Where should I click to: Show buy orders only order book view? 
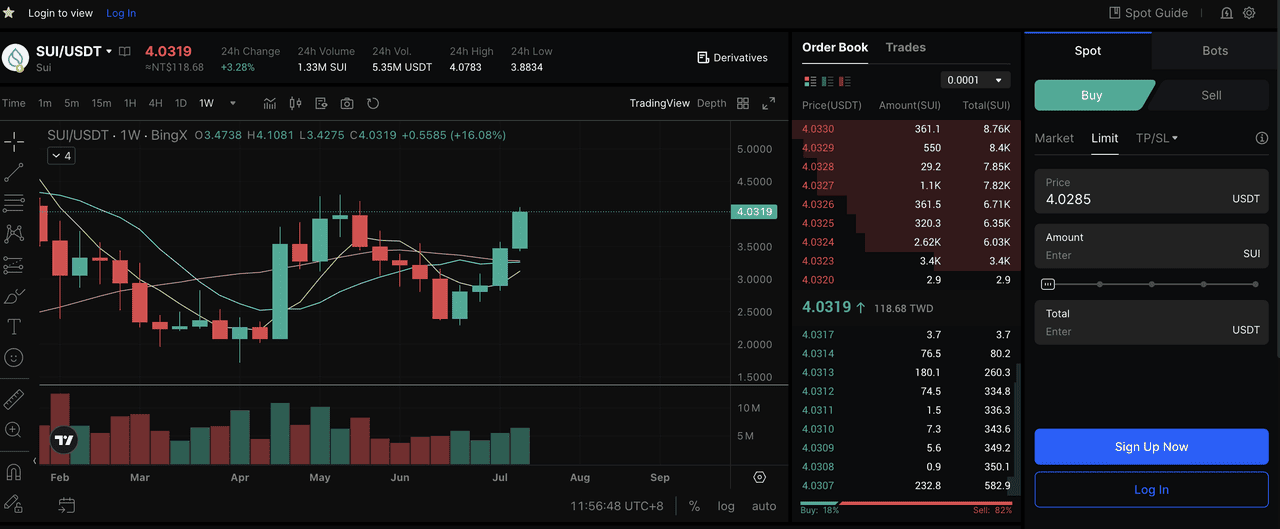click(827, 81)
